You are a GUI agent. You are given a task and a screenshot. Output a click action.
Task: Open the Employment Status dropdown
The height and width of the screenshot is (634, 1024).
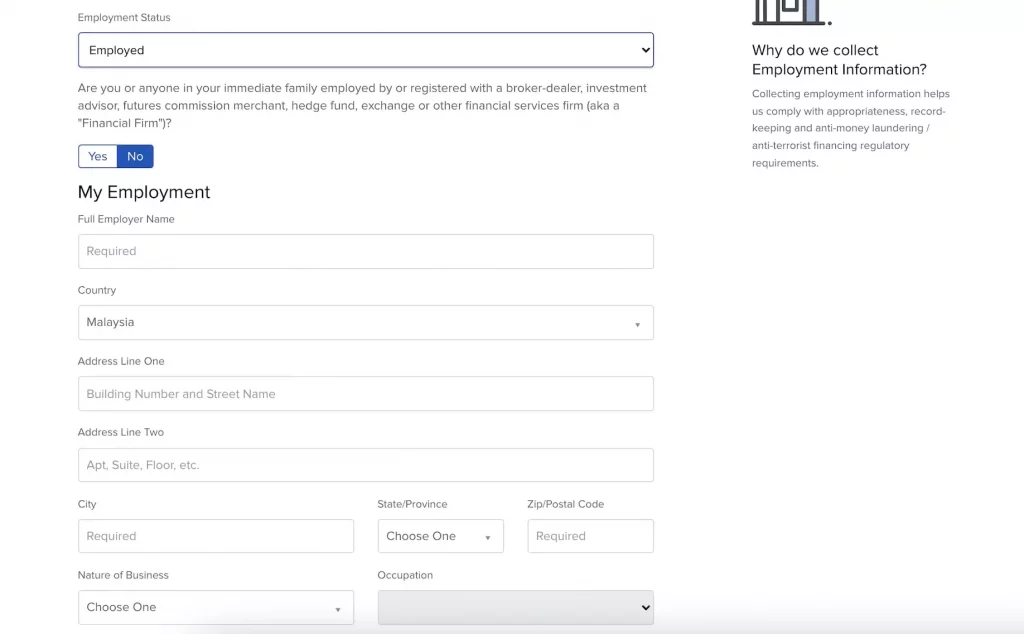pyautogui.click(x=365, y=50)
